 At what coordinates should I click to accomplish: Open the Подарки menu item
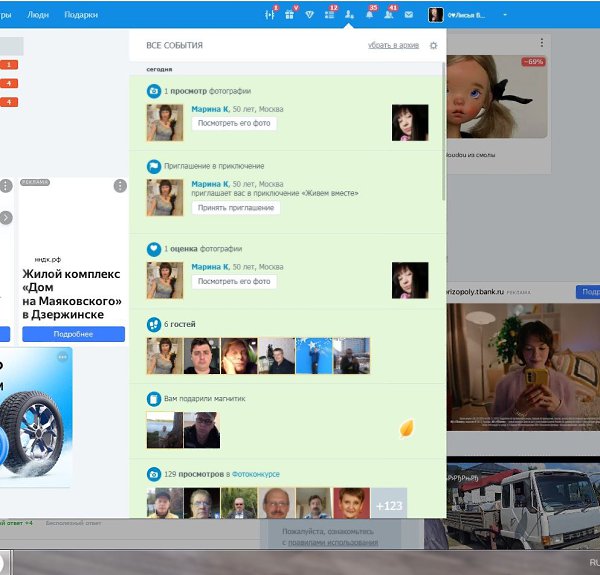pyautogui.click(x=81, y=15)
